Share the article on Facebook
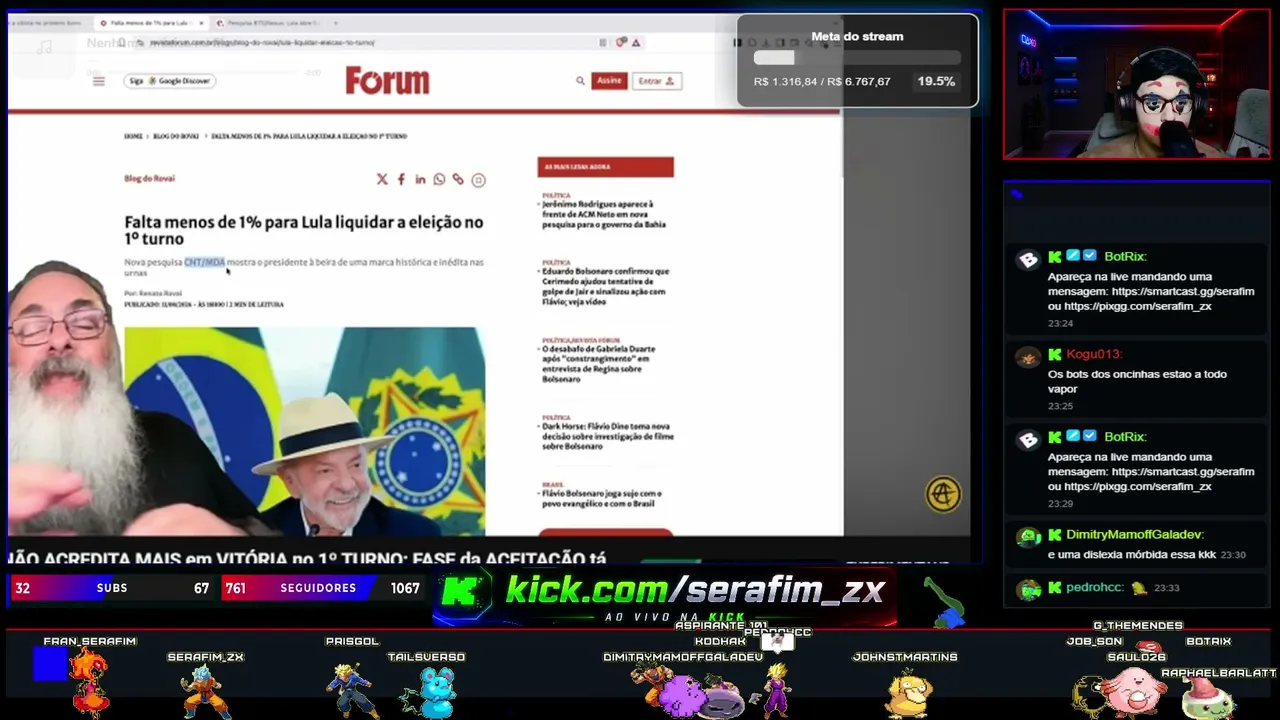Viewport: 1280px width, 720px height. tap(401, 180)
